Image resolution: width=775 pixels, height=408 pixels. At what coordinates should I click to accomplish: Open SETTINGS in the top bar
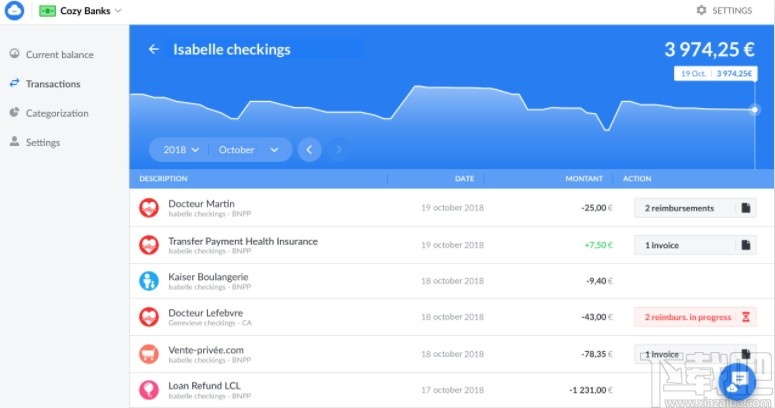pyautogui.click(x=724, y=11)
